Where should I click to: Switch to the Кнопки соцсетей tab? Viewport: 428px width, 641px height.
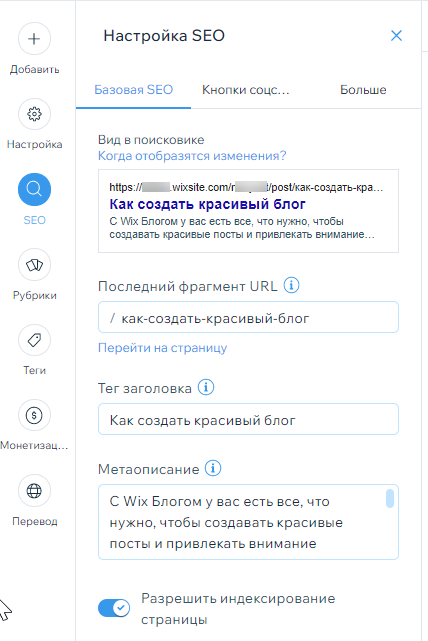tap(246, 90)
